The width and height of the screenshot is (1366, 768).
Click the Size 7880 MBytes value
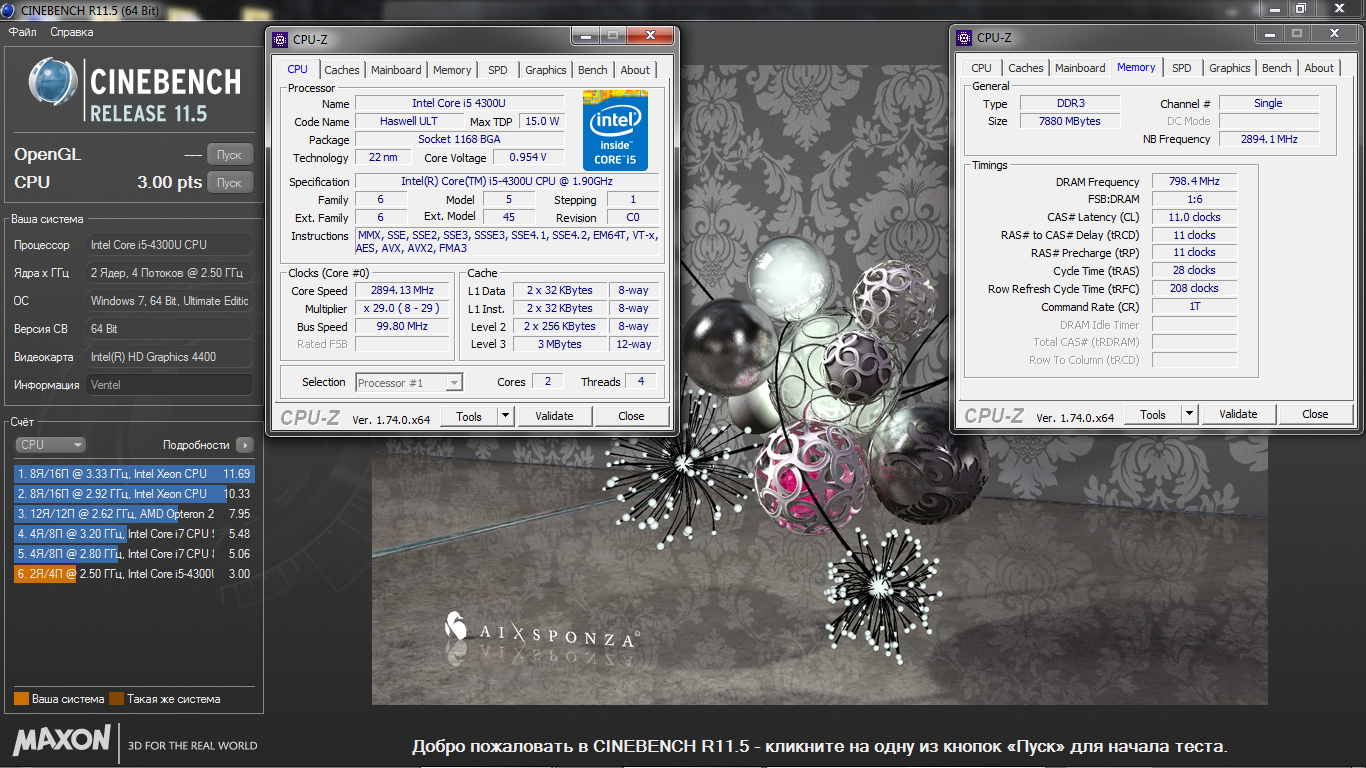point(1070,122)
